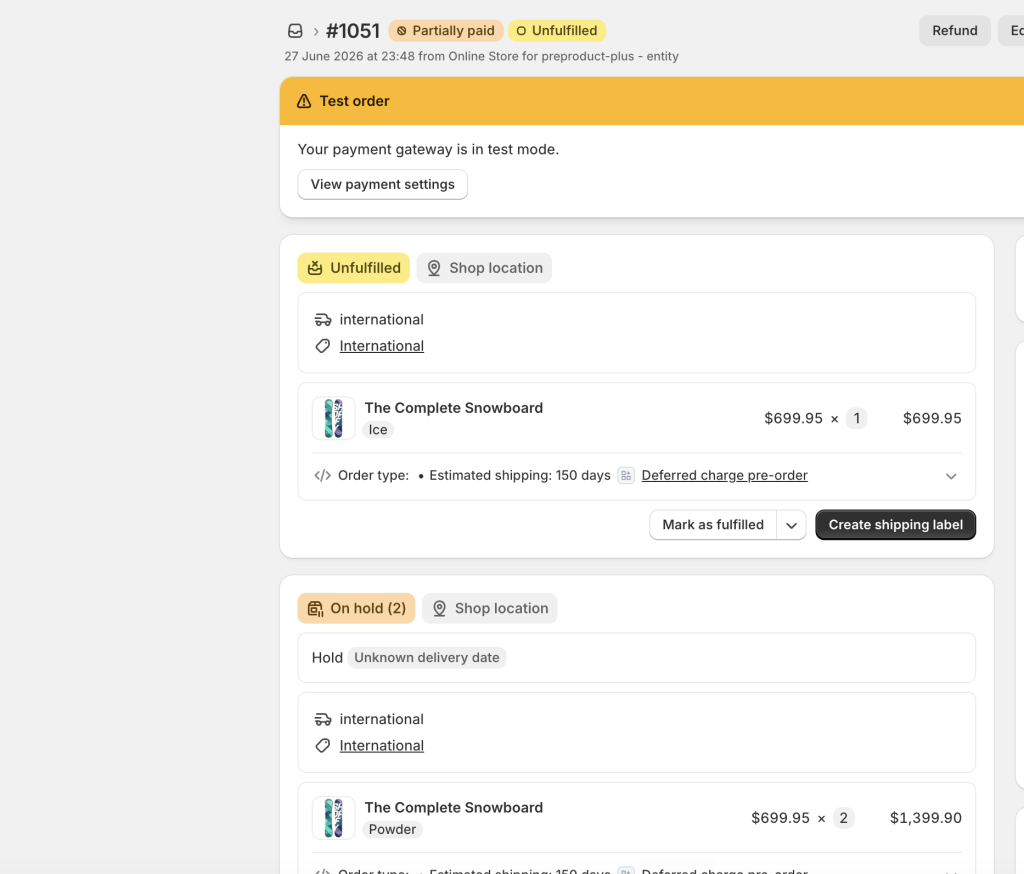Click the tag icon in the On hold card
Image resolution: width=1024 pixels, height=874 pixels.
point(323,746)
